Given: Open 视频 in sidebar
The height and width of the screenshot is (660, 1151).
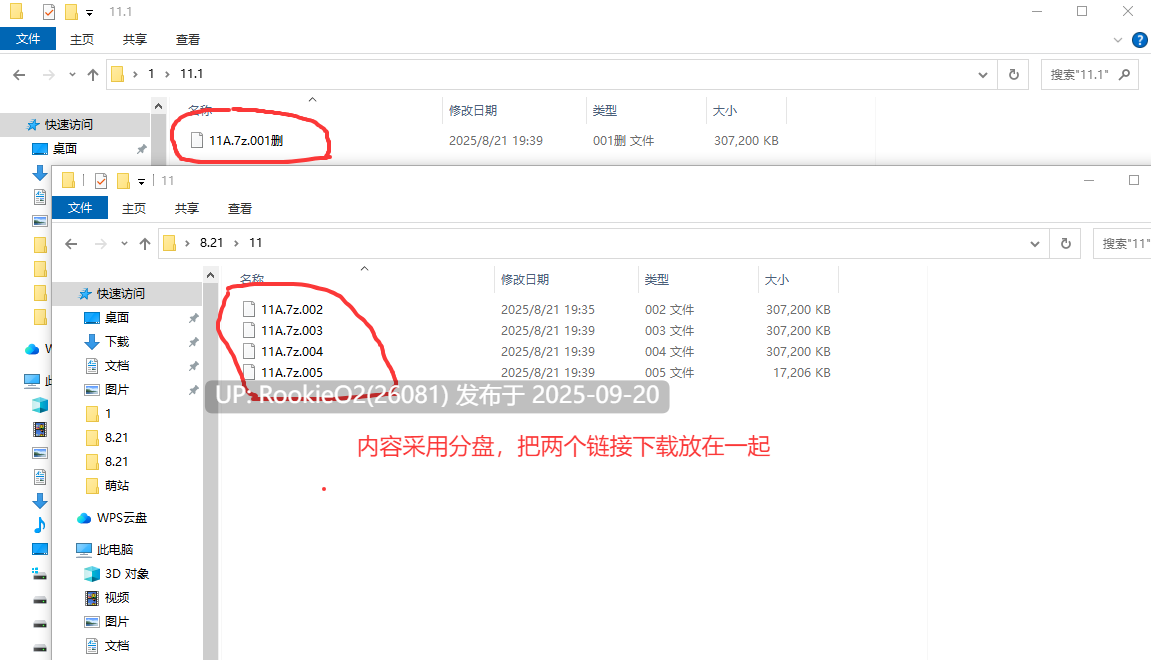Looking at the screenshot, I should coord(117,598).
